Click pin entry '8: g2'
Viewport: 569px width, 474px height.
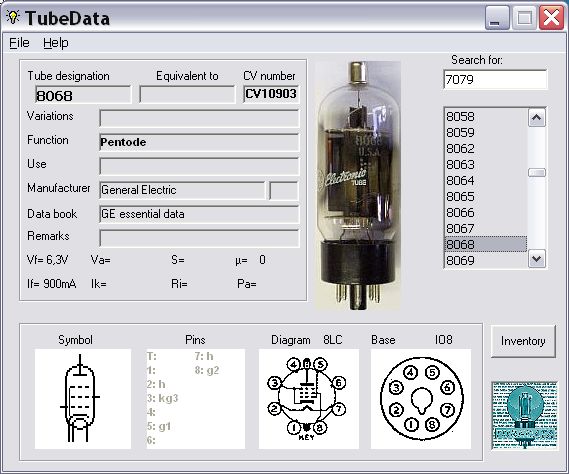click(x=207, y=370)
